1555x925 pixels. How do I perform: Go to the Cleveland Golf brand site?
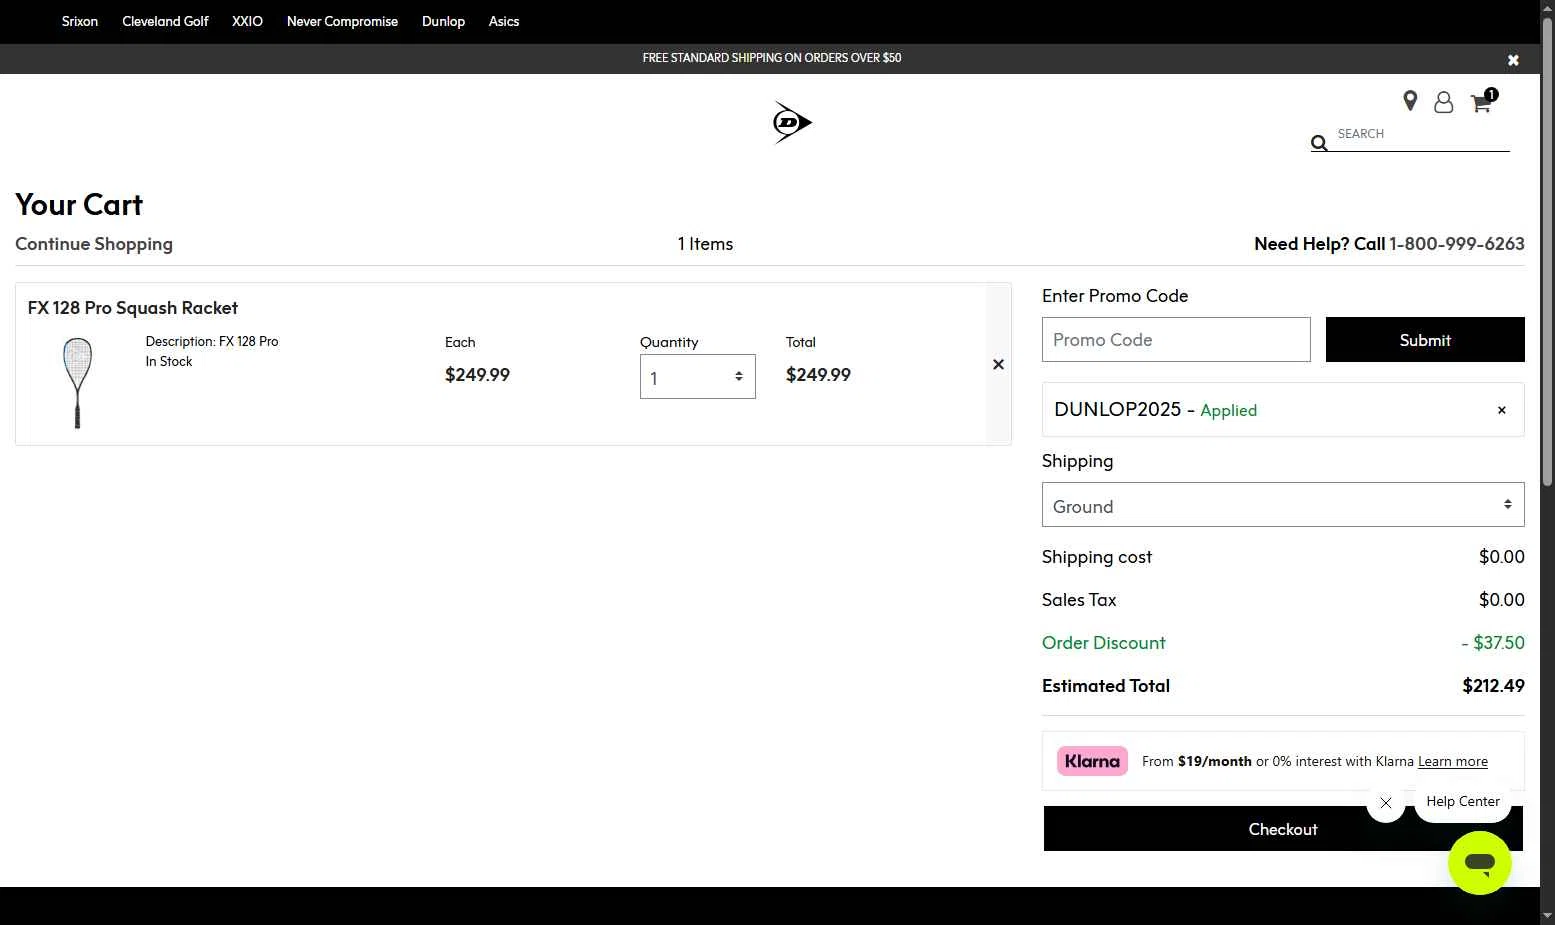(x=165, y=21)
